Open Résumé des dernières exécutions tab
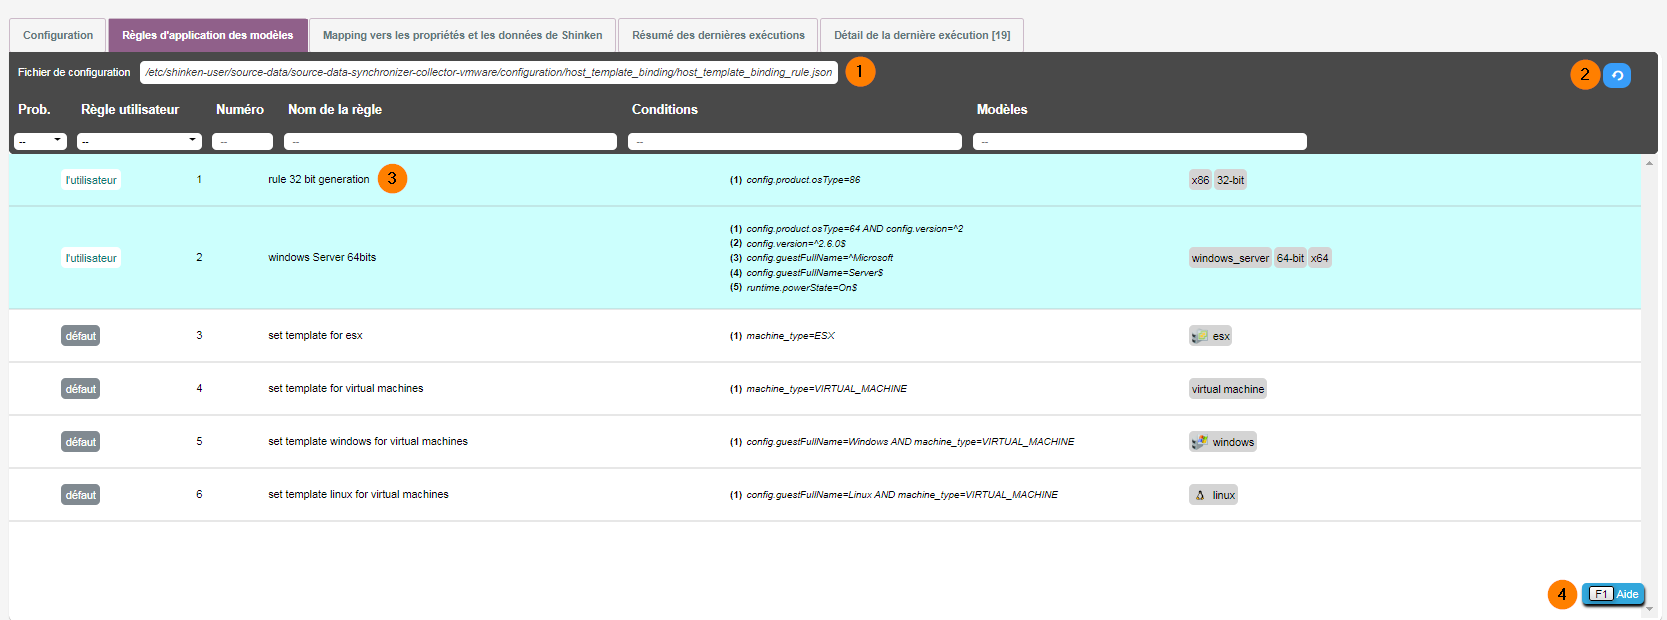The height and width of the screenshot is (620, 1667). [x=718, y=35]
